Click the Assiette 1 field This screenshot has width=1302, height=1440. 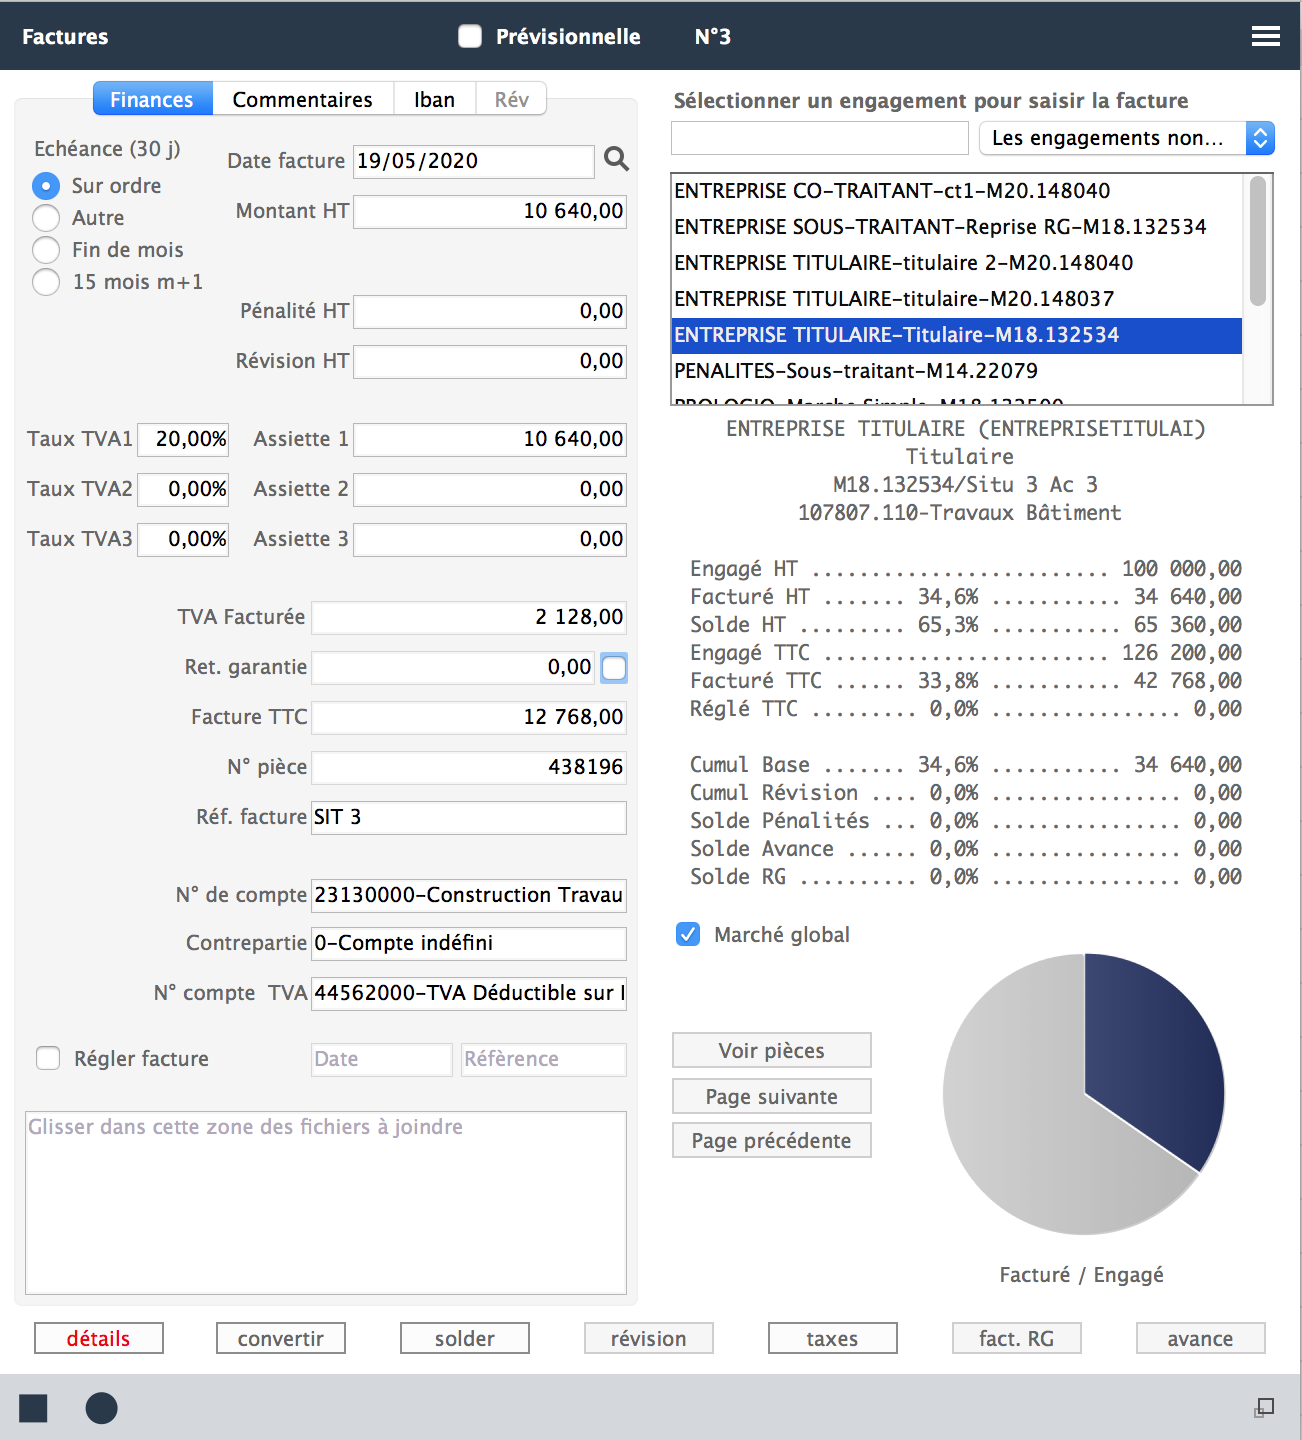coord(490,439)
